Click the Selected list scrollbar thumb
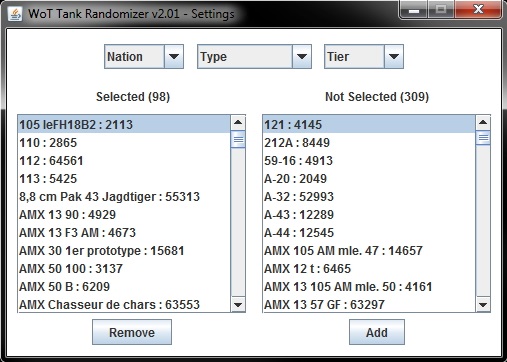 [x=238, y=139]
